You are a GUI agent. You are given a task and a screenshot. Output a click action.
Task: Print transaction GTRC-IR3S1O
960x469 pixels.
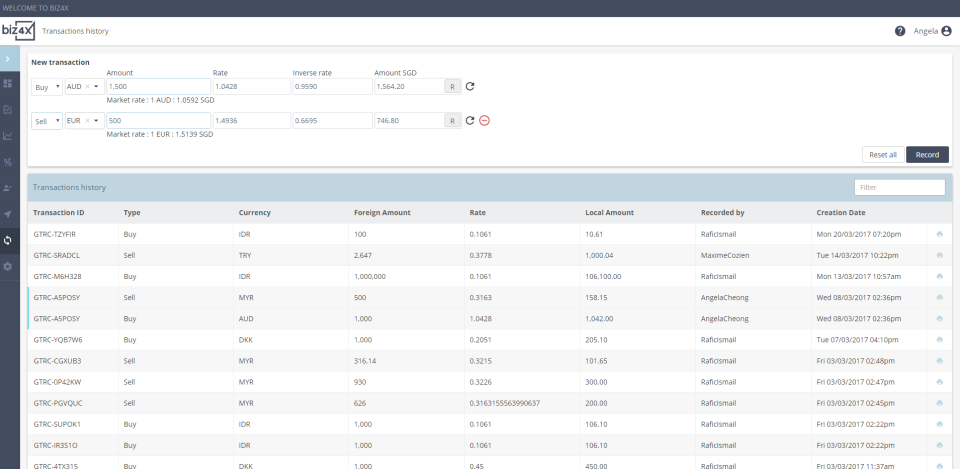click(940, 445)
